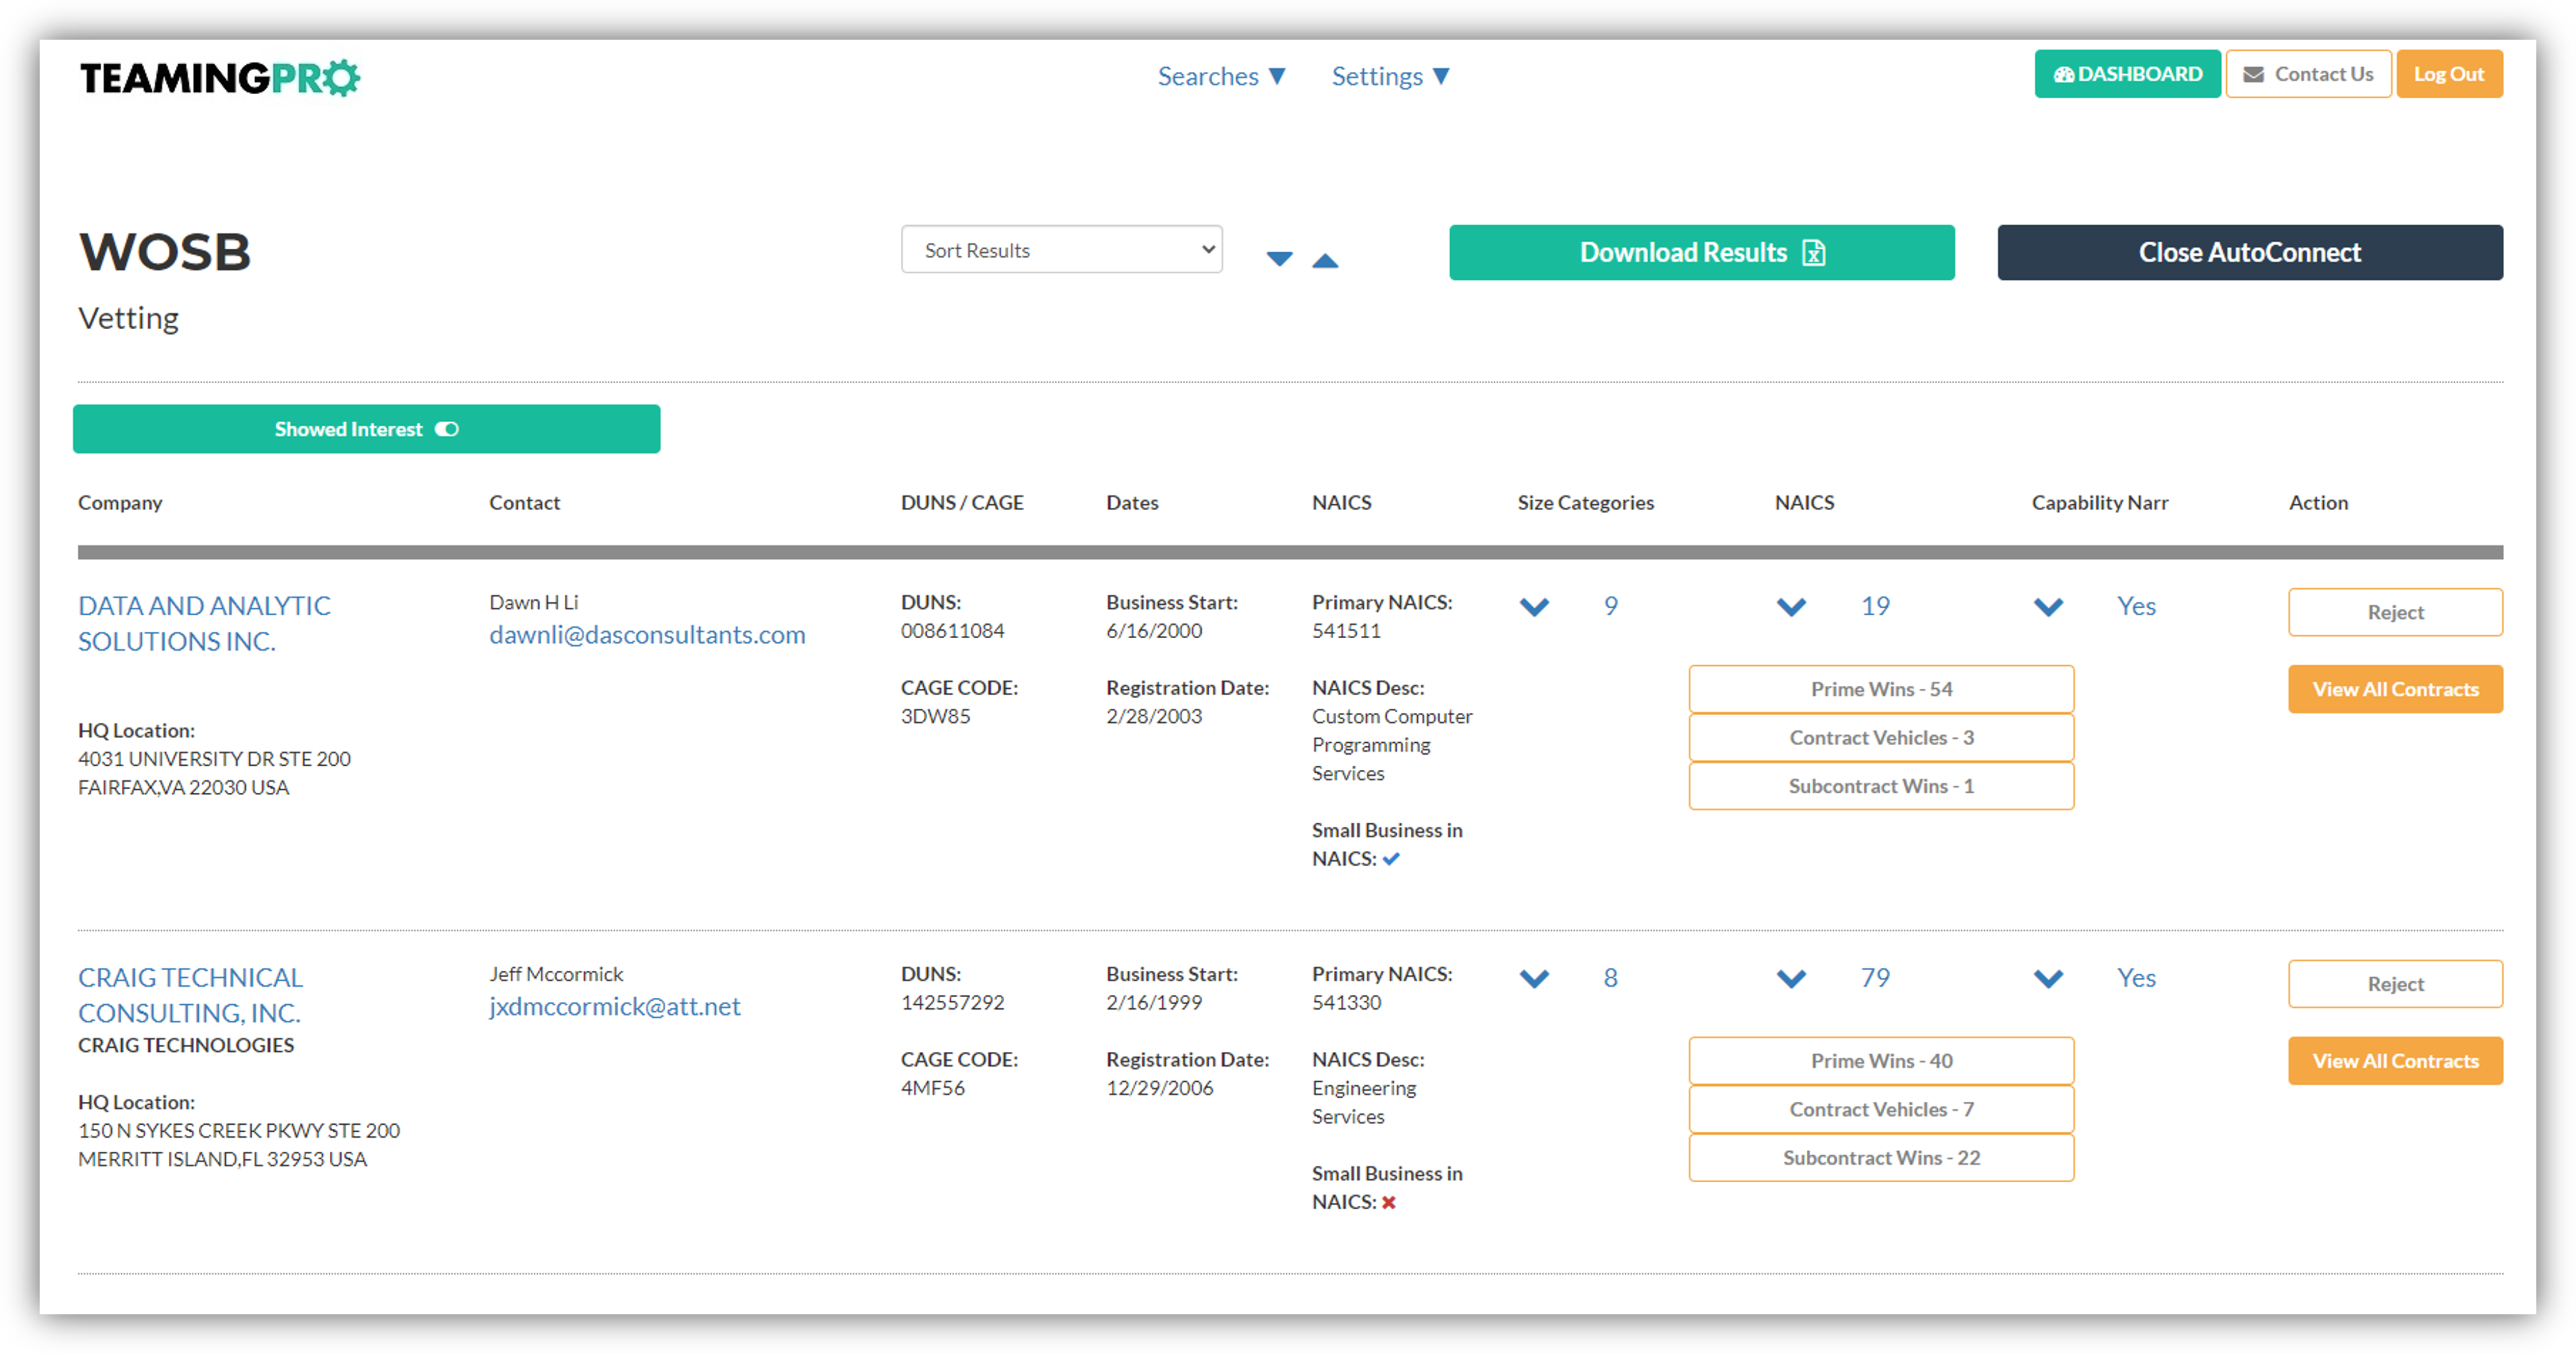Select address 150 N Sykes Creek Pkwy
2576x1354 pixels.
point(239,1131)
